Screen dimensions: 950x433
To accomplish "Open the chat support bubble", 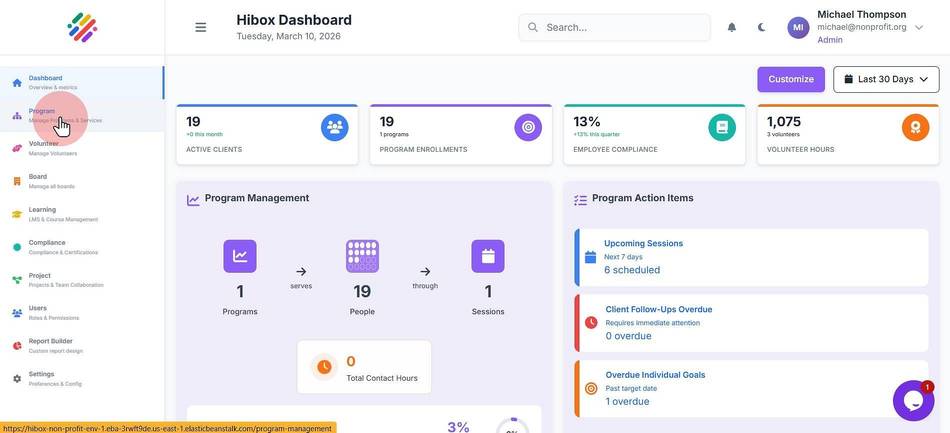I will coord(913,401).
